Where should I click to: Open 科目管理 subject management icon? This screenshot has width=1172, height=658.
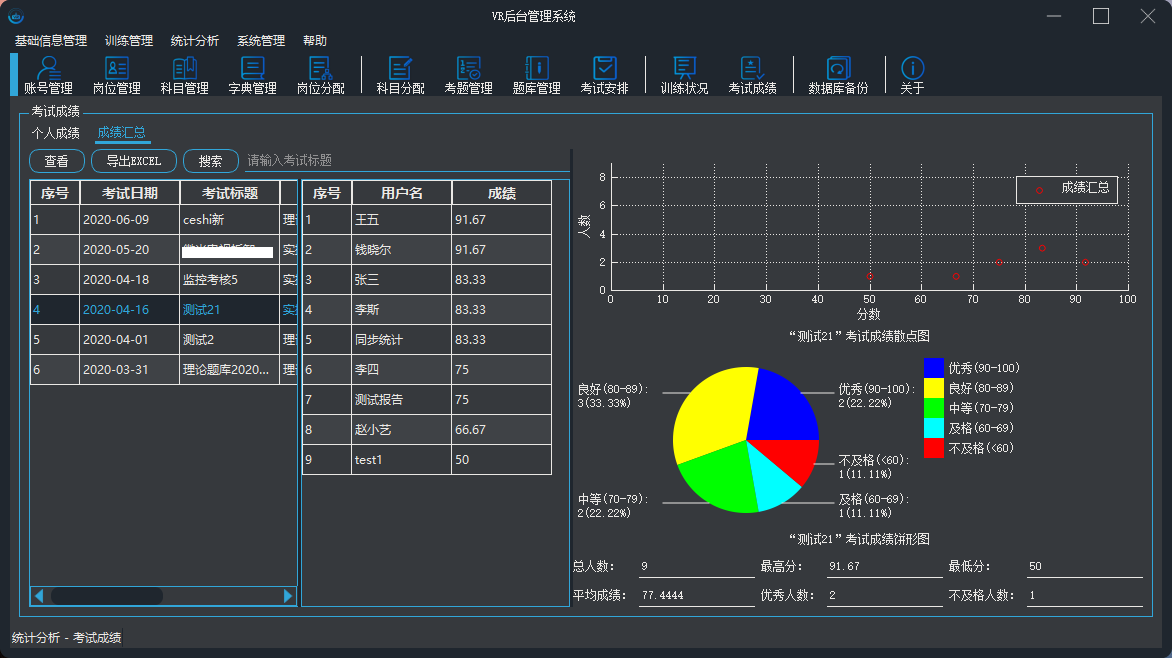click(x=185, y=75)
